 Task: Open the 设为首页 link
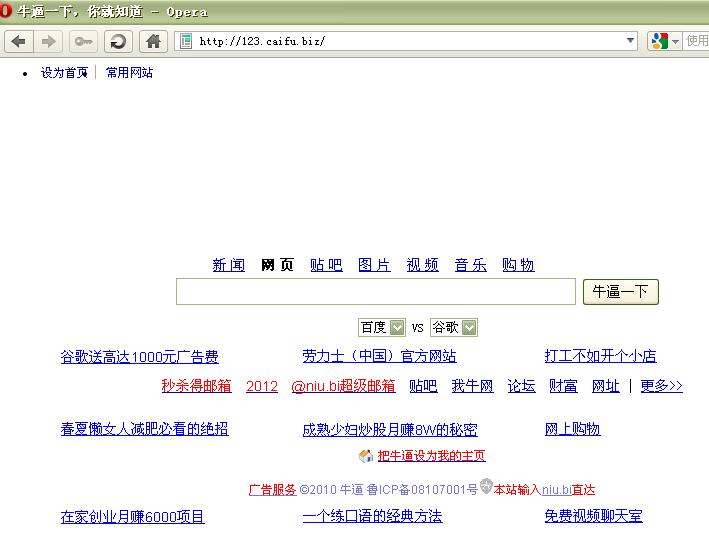pos(64,72)
